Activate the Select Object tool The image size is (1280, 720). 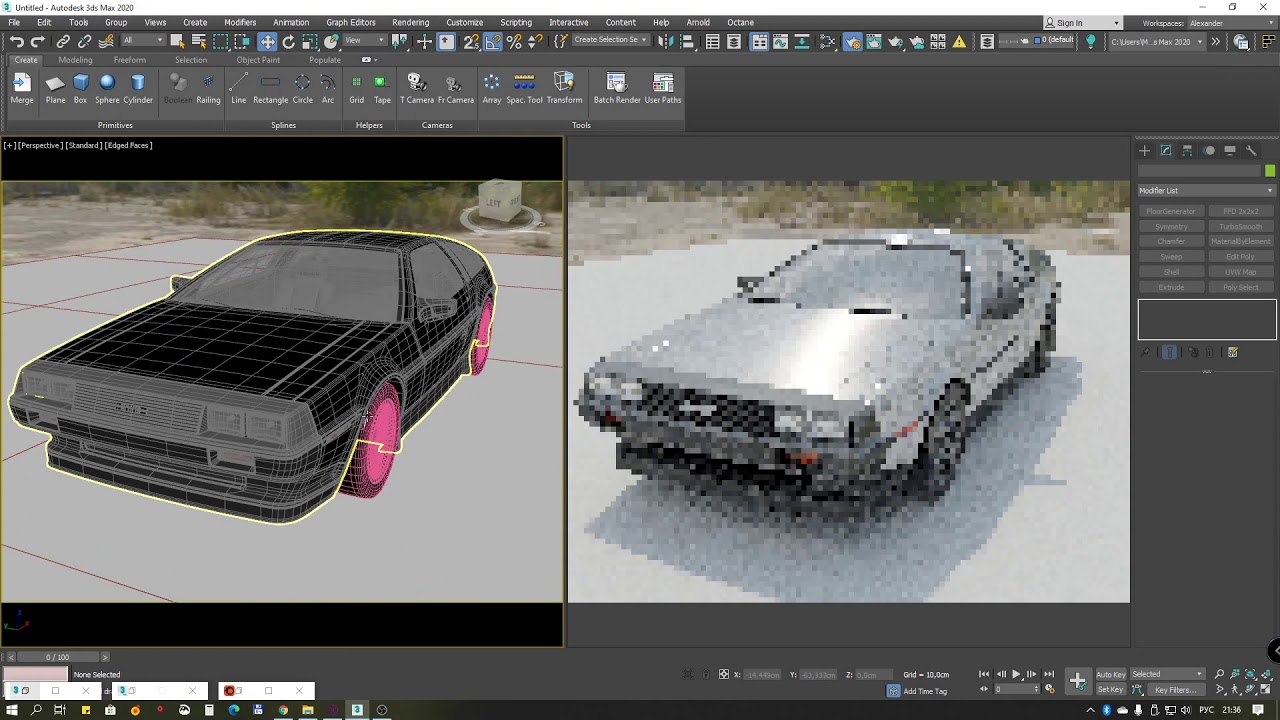tap(177, 41)
